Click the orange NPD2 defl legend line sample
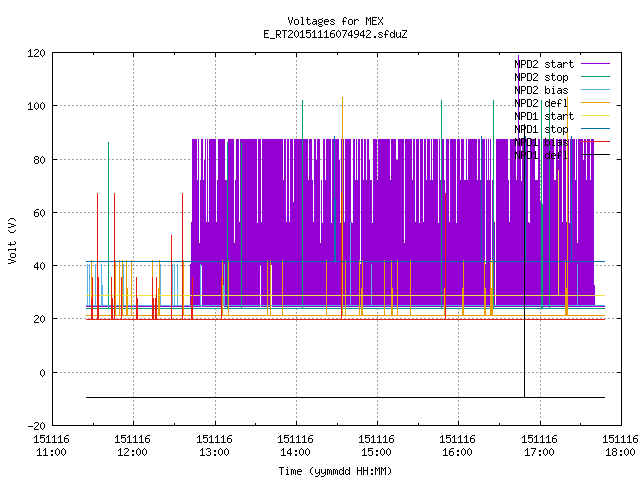This screenshot has height=480, width=640. point(595,102)
